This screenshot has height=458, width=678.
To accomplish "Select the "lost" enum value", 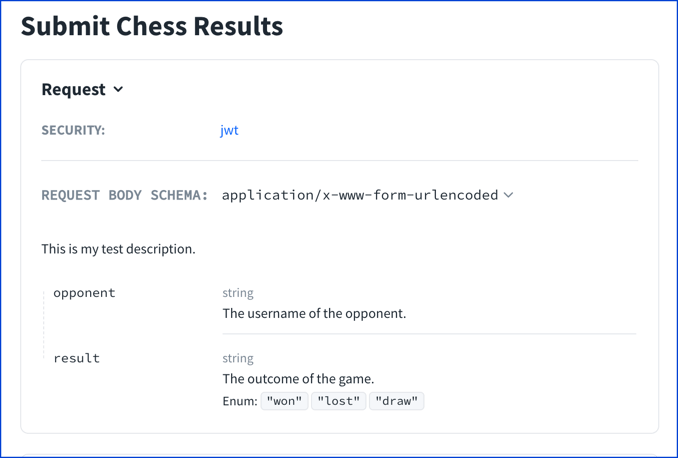I will coord(339,401).
